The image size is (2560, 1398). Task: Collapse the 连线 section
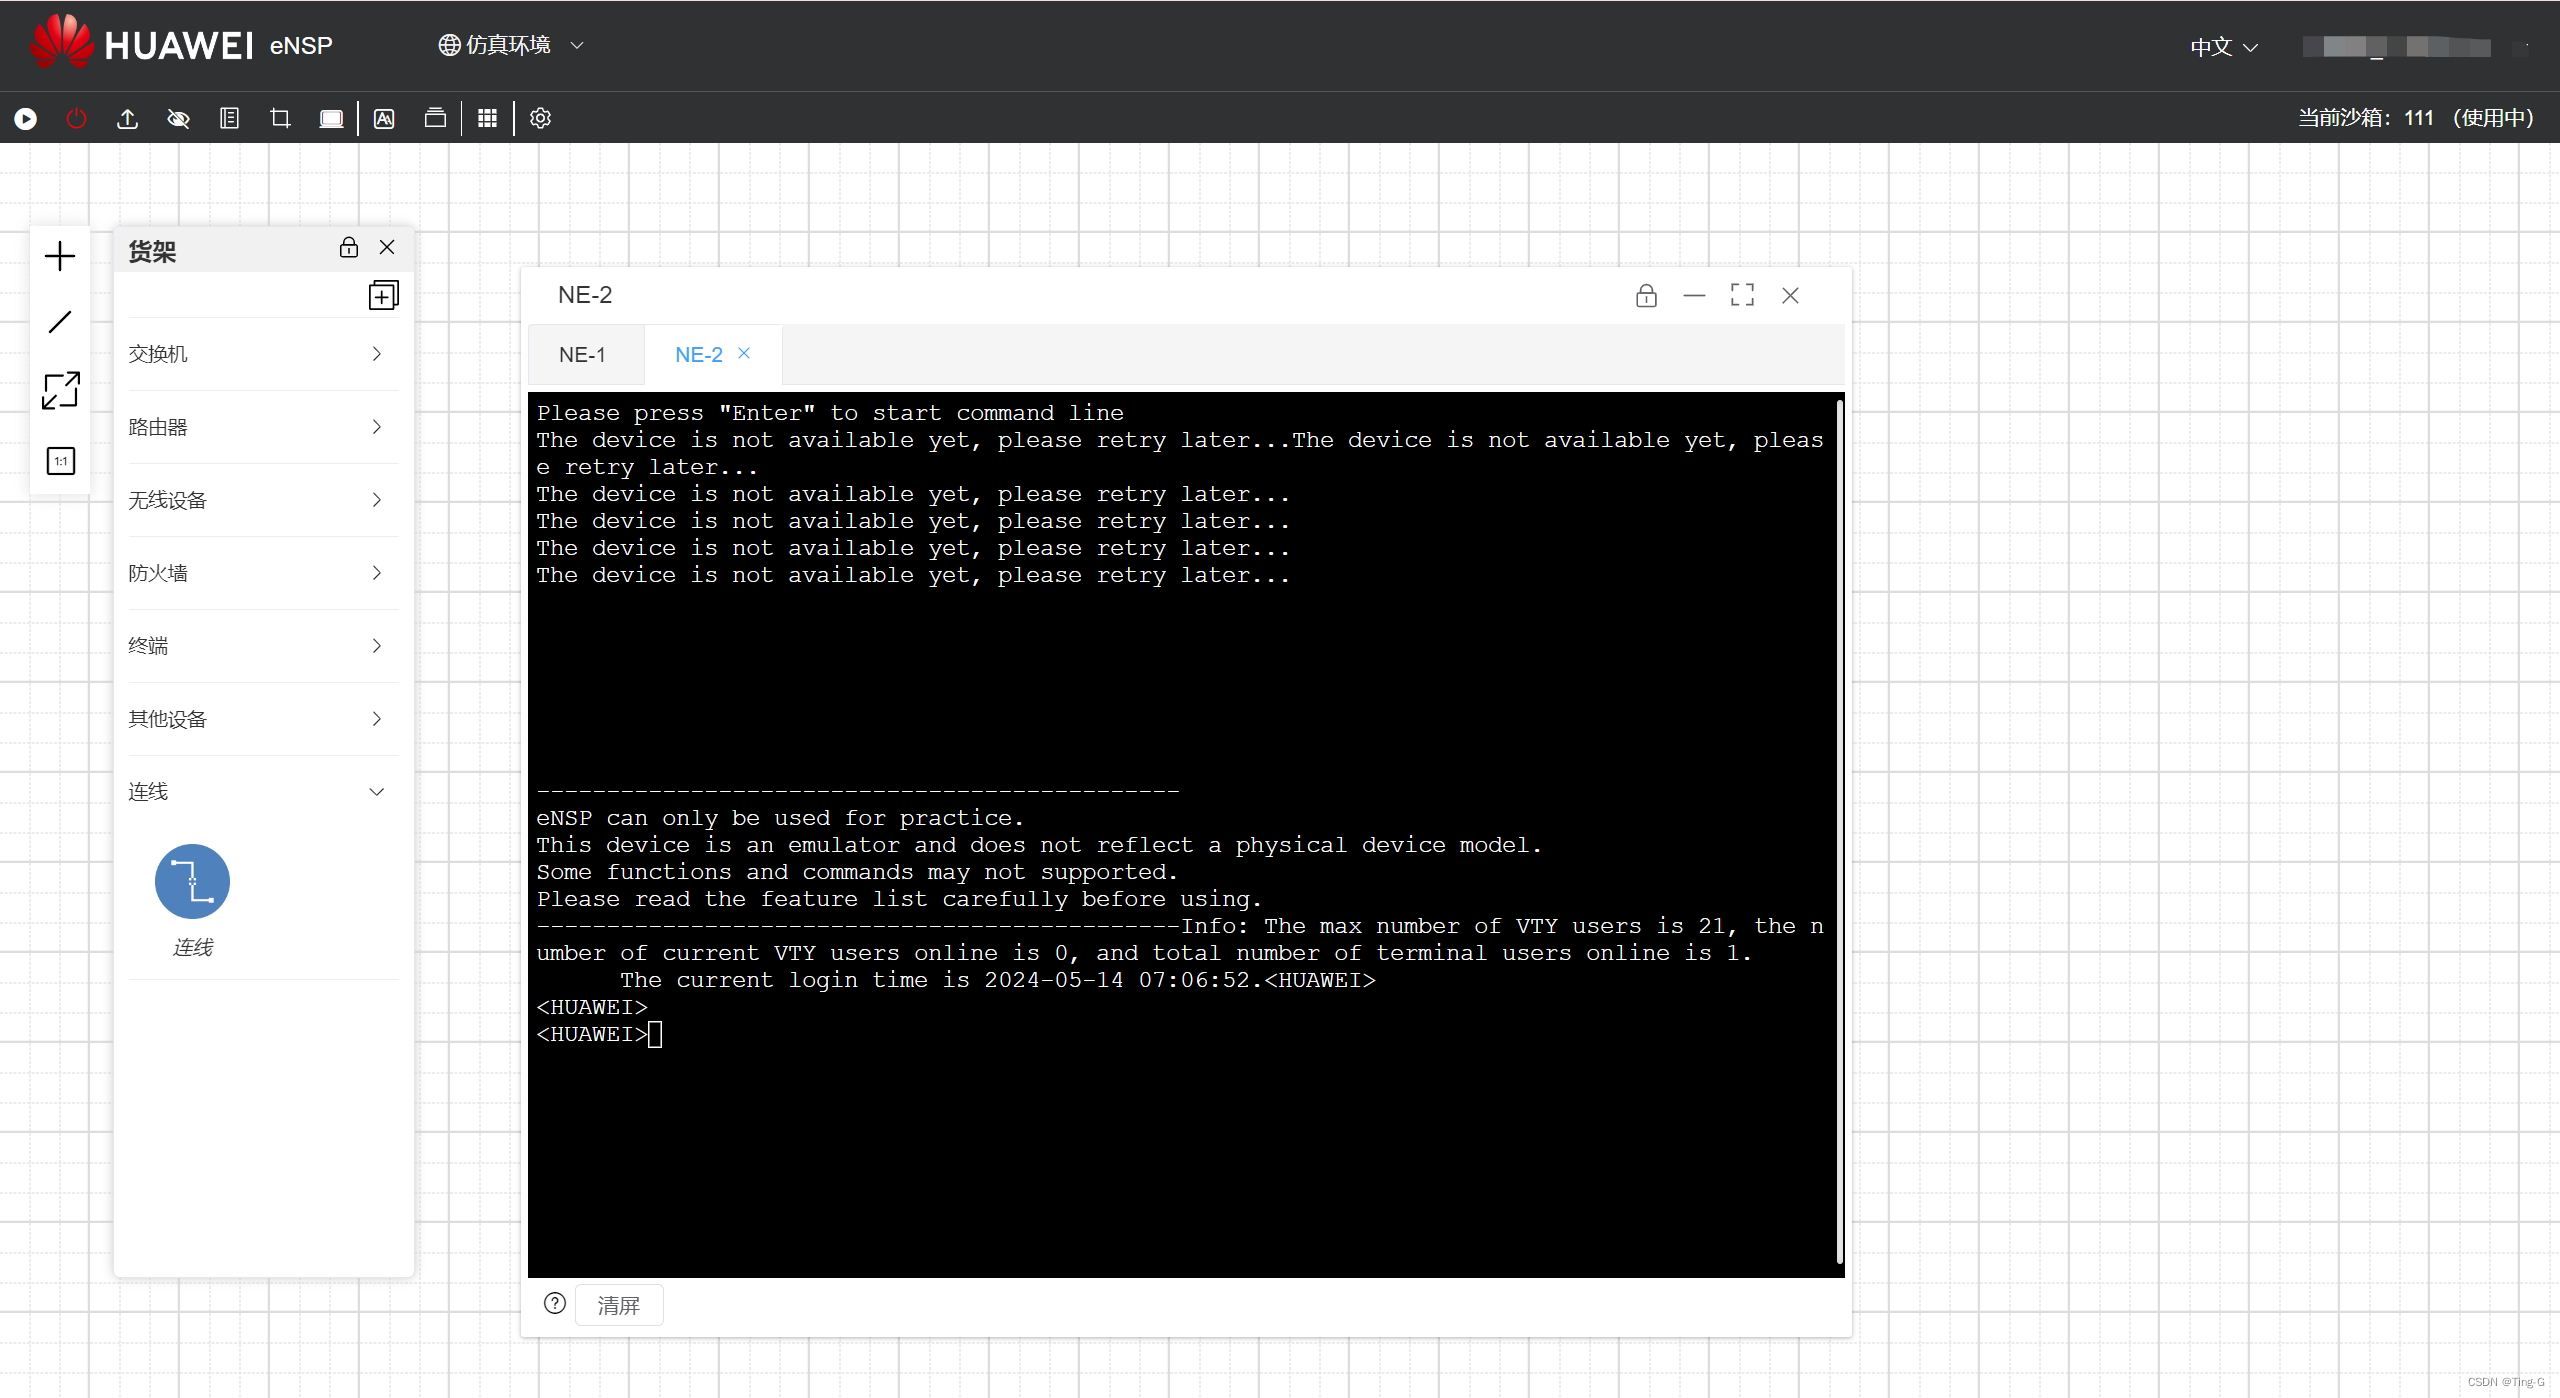376,792
